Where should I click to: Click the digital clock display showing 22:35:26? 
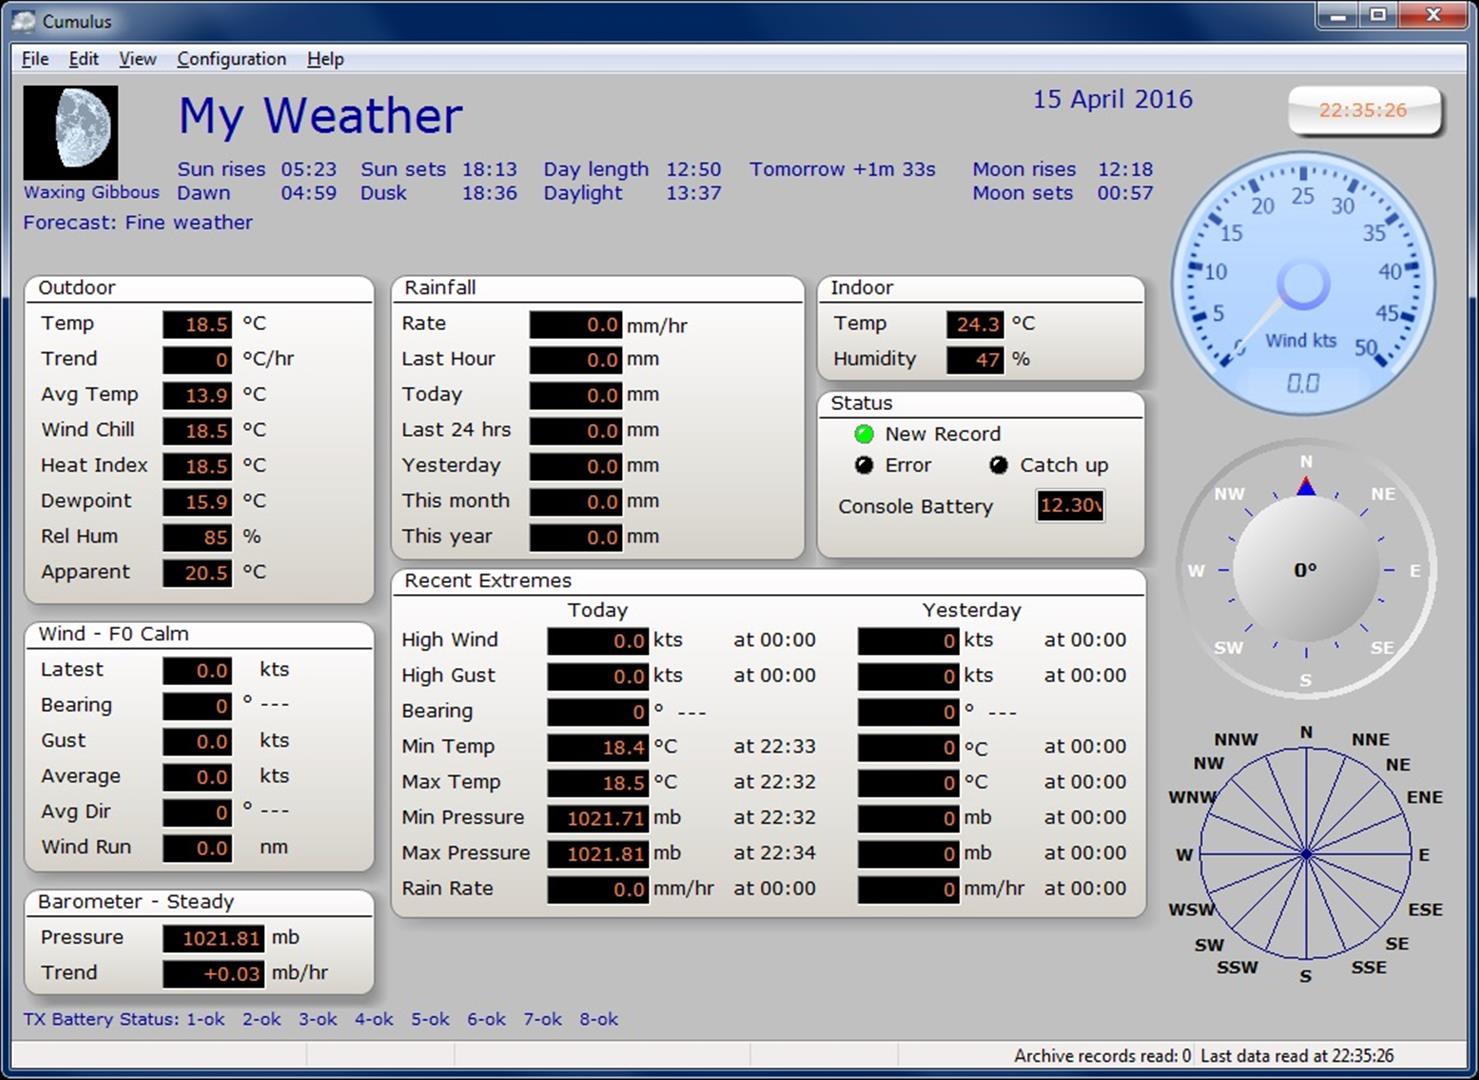(1363, 110)
